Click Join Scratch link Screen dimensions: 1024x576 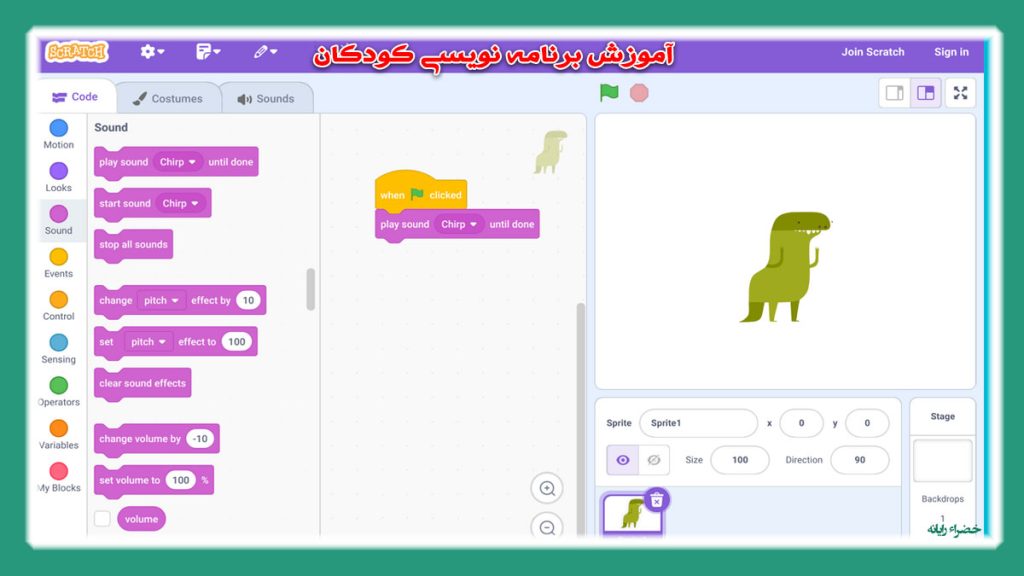tap(872, 52)
